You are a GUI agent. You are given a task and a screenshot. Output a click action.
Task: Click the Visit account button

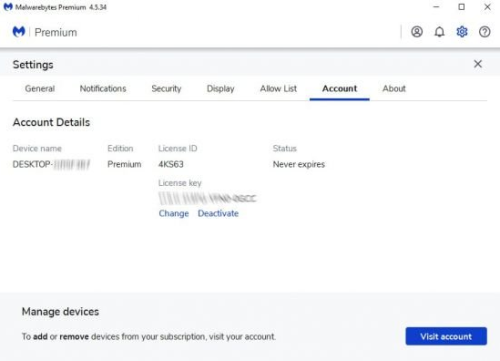click(x=446, y=336)
